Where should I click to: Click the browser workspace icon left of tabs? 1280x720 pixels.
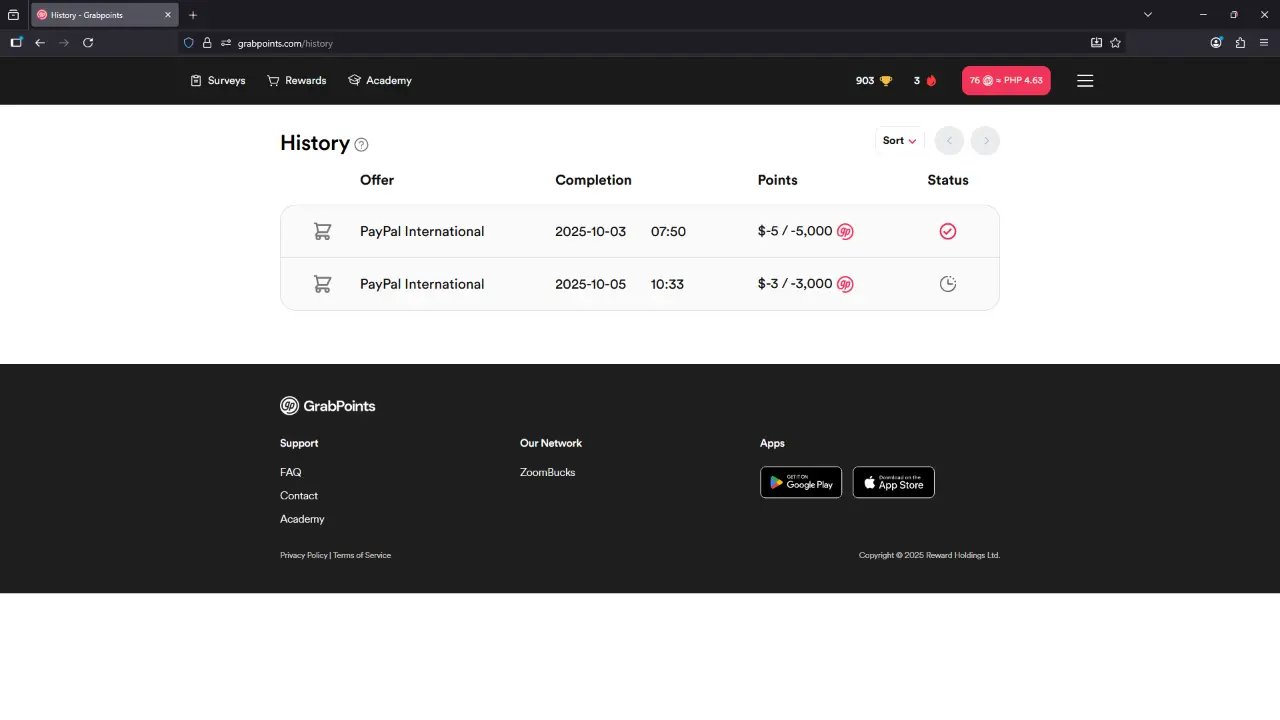[x=13, y=15]
